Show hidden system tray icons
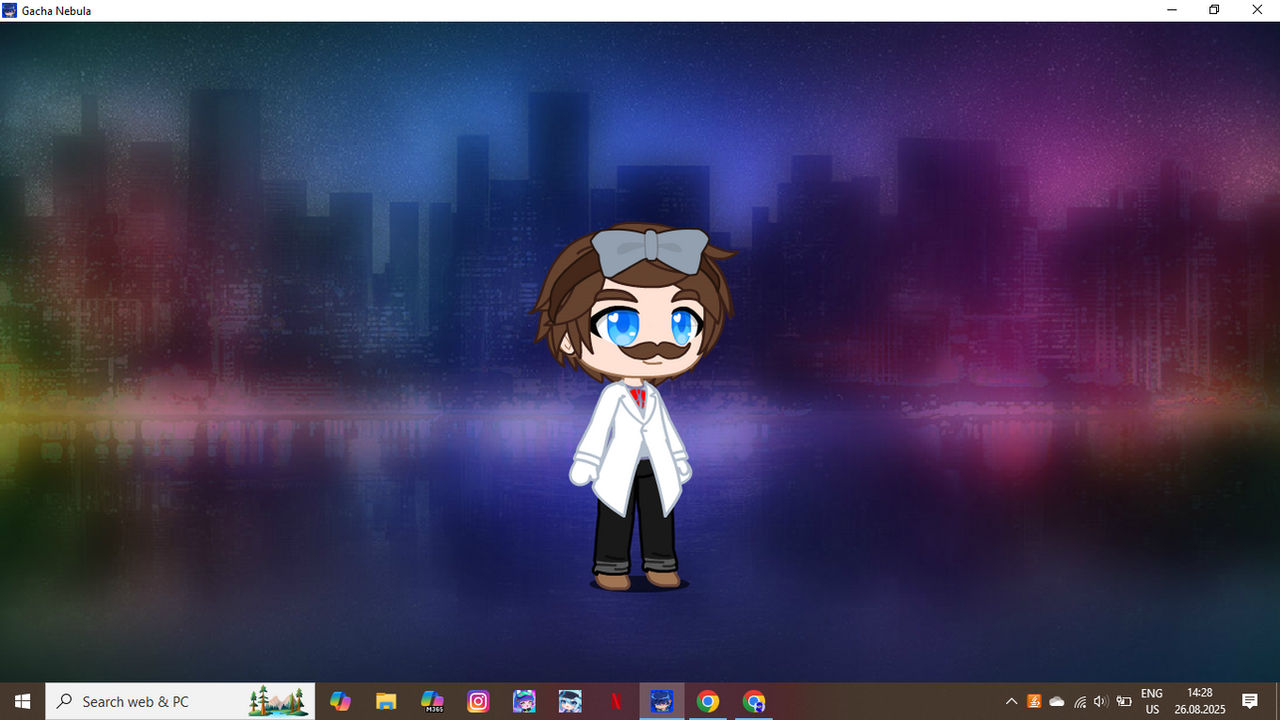Screen dimensions: 1280x720 coord(1011,701)
